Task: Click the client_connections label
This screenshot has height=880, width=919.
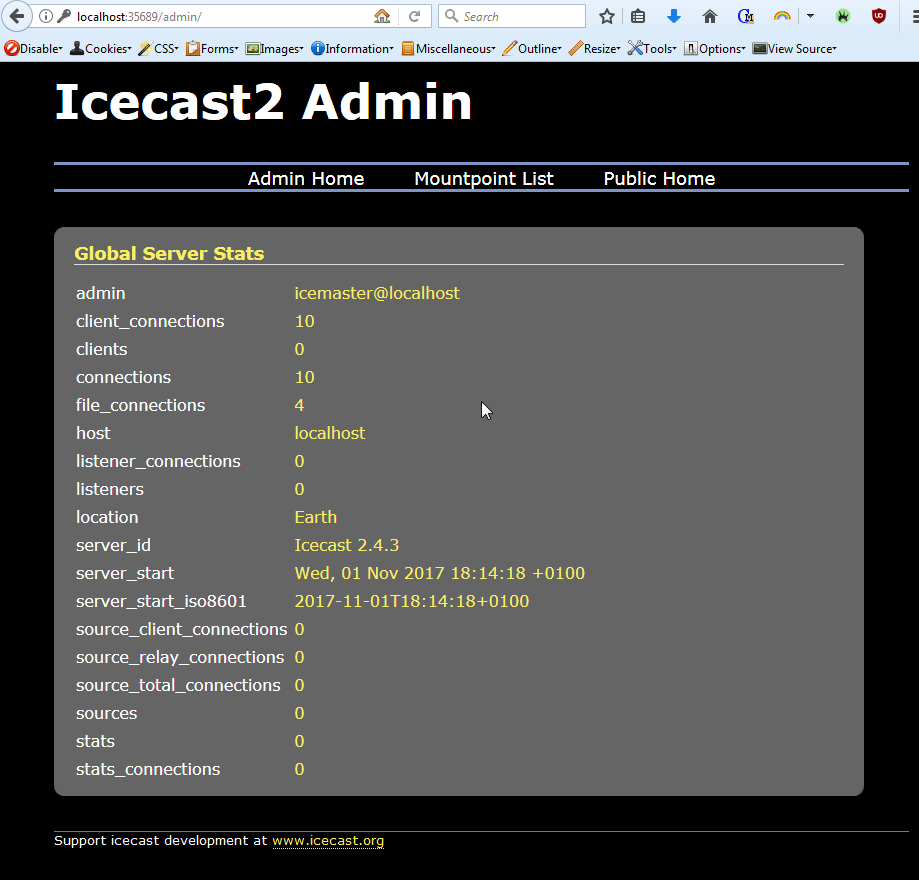Action: (150, 321)
